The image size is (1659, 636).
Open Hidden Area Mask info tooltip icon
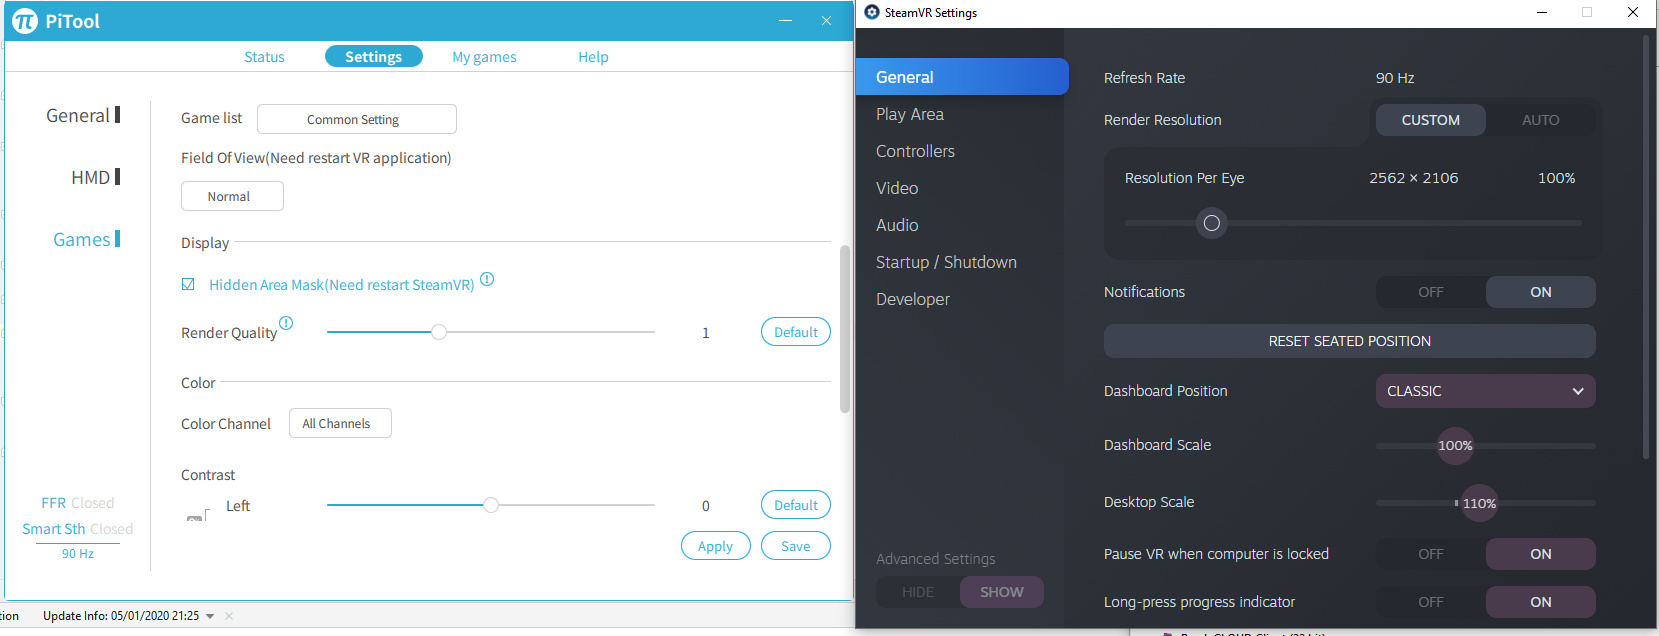point(487,279)
